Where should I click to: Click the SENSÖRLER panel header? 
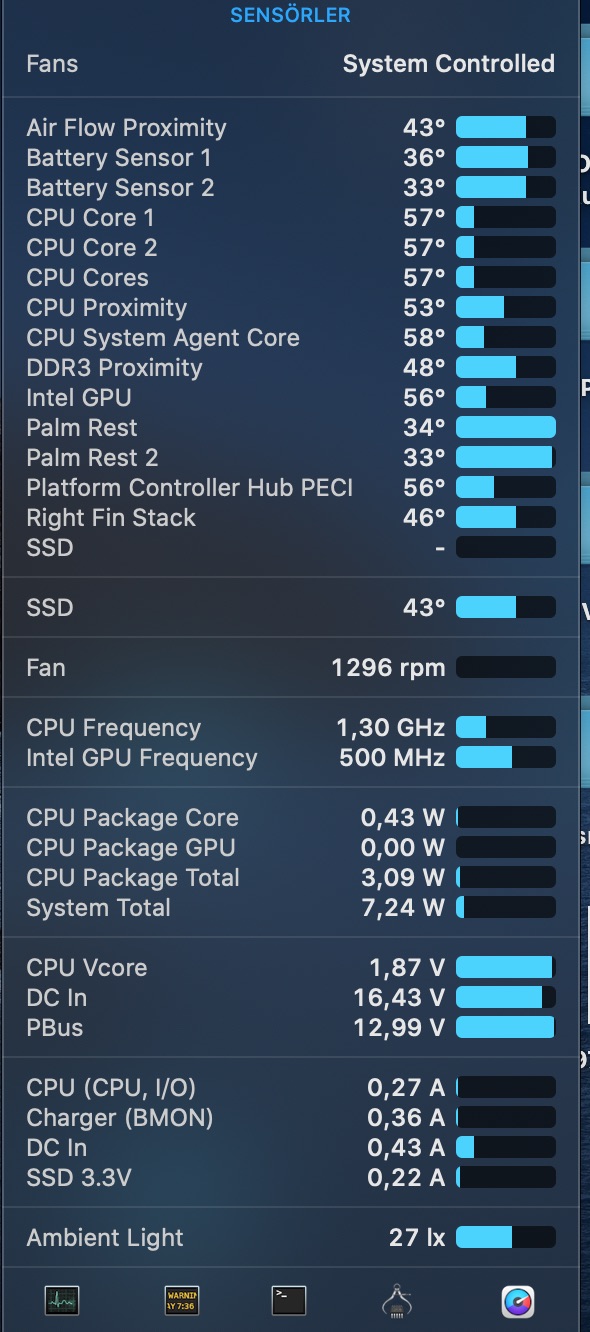(x=289, y=15)
